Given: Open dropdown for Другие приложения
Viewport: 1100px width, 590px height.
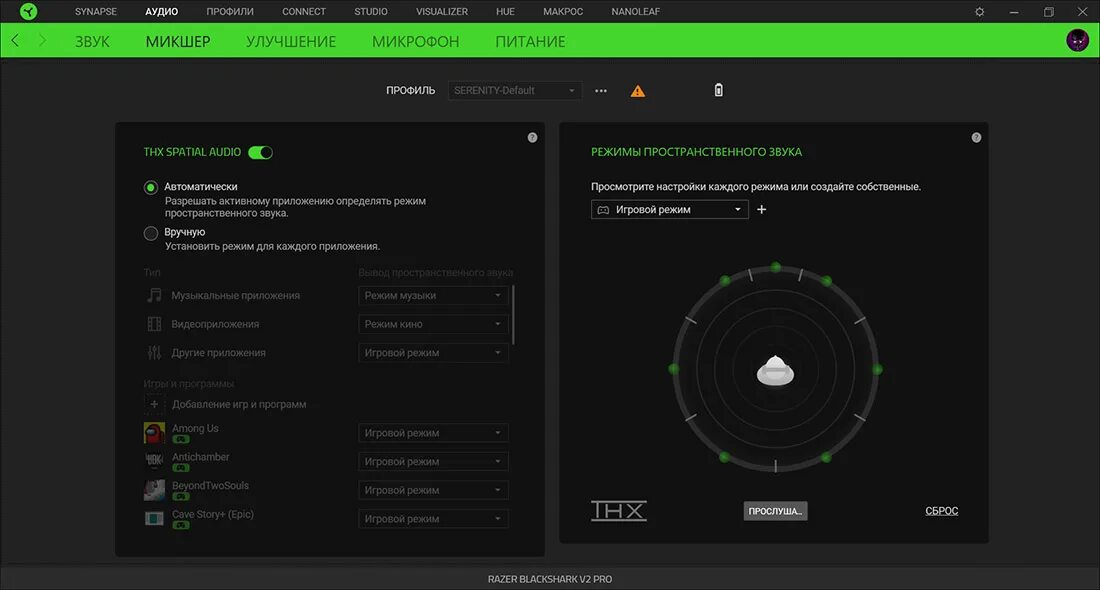Looking at the screenshot, I should [x=433, y=353].
